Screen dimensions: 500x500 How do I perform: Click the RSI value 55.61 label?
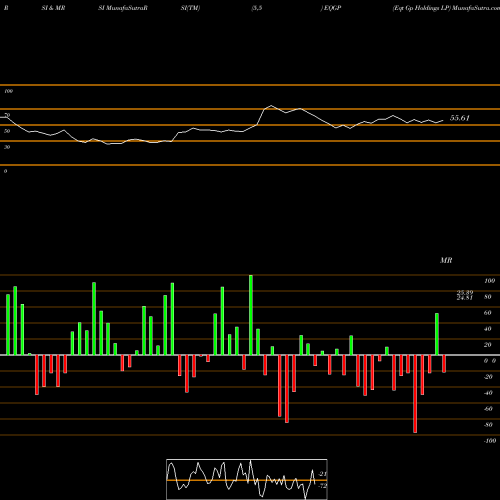pyautogui.click(x=459, y=118)
